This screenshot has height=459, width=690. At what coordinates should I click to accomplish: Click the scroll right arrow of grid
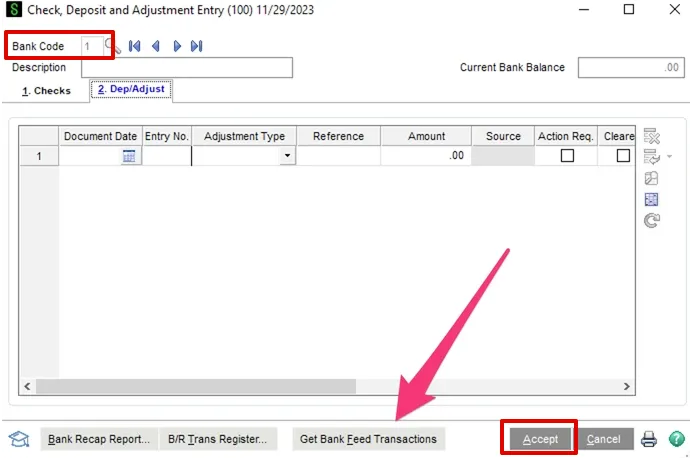coord(627,386)
